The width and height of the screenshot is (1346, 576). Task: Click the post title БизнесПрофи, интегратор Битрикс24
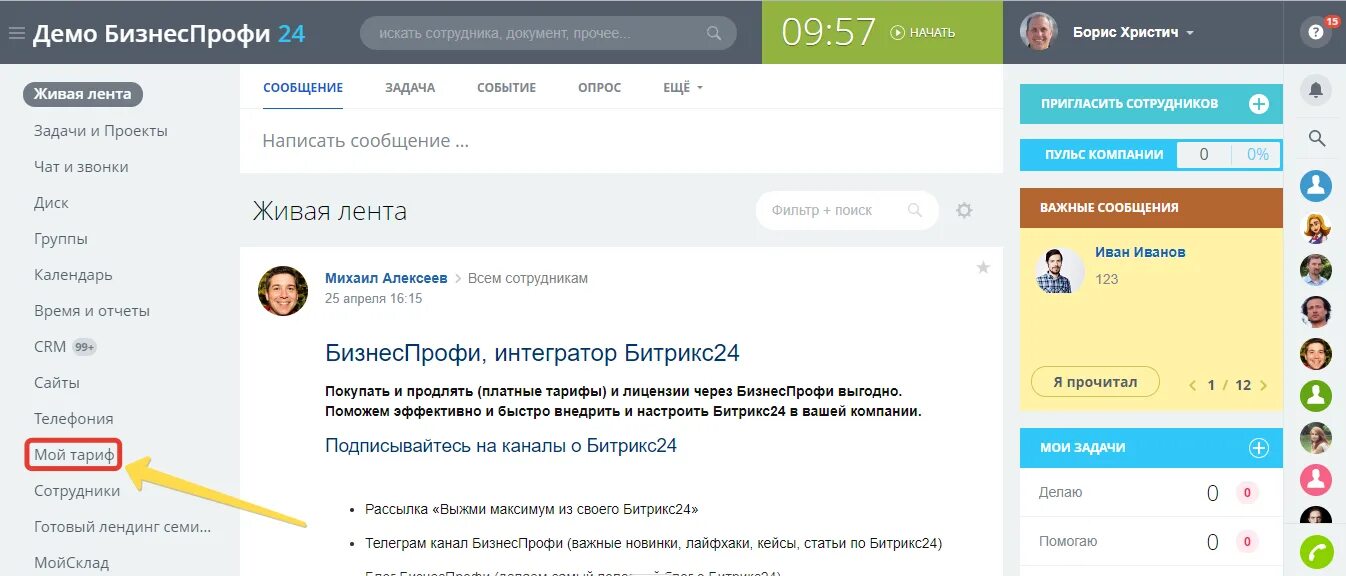pos(532,353)
